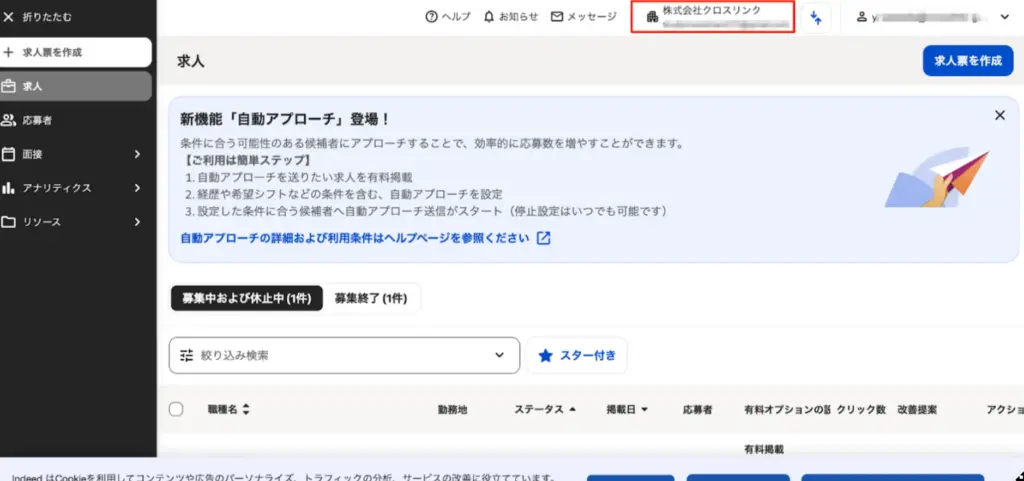
Task: Expand the アナリティクス sidebar submenu
Action: (x=137, y=188)
